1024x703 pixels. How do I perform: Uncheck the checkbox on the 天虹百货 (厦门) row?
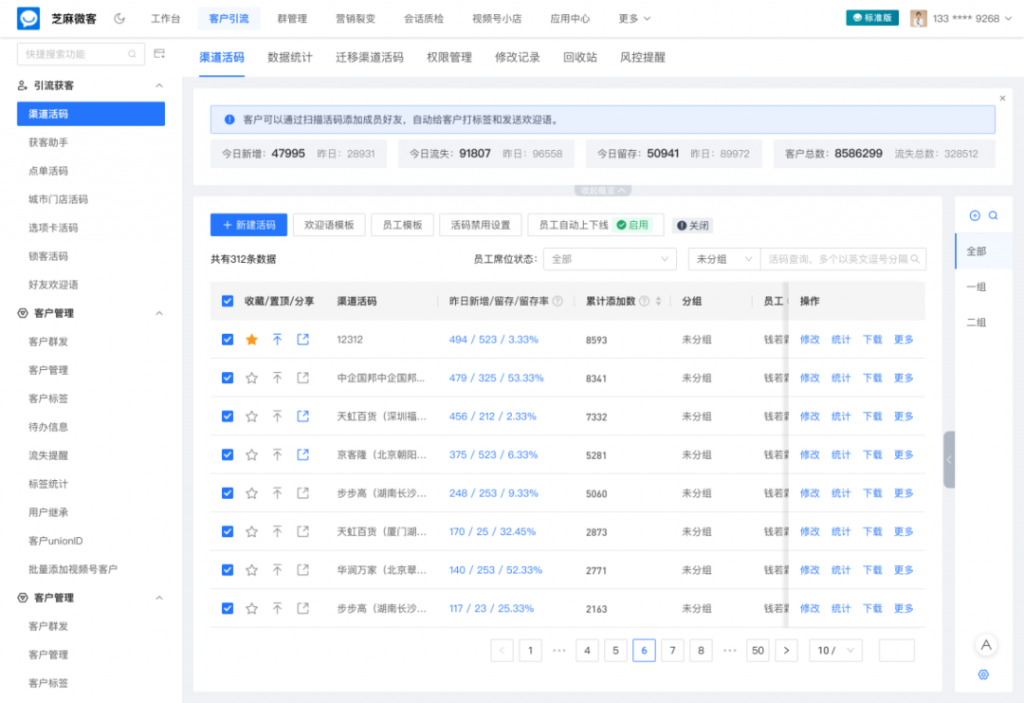[x=227, y=531]
